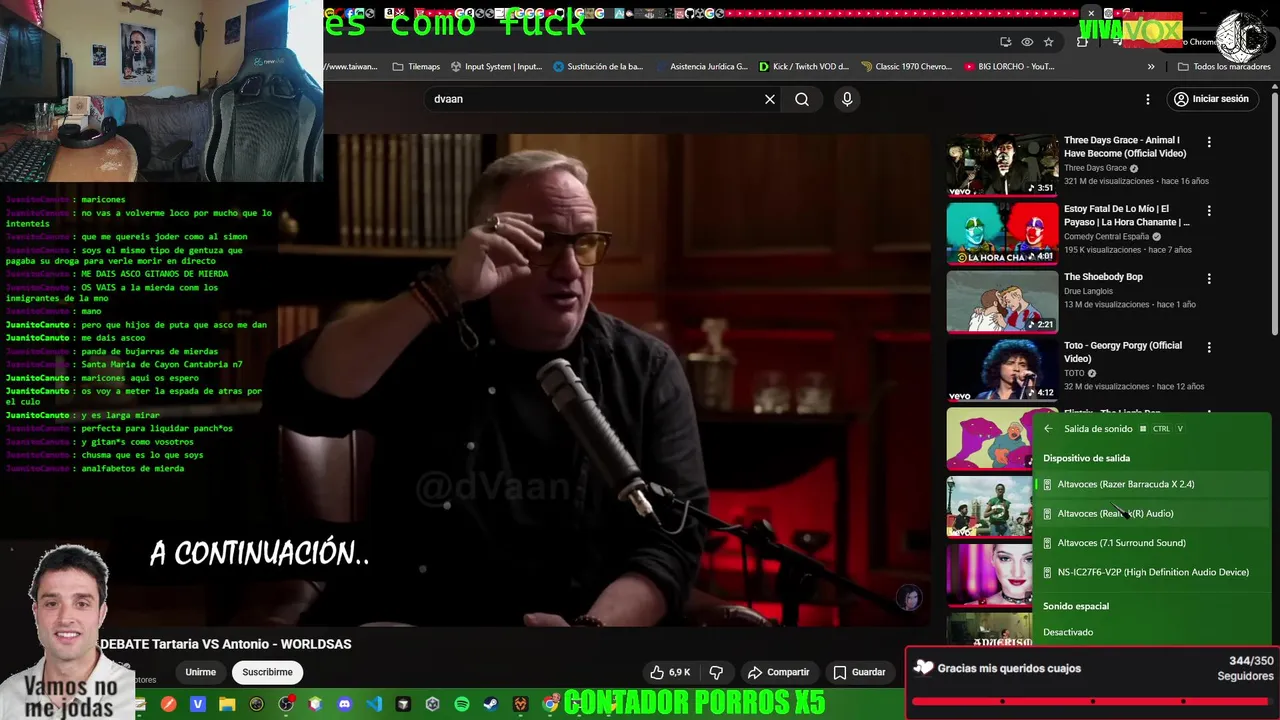
Task: Open Sustitución de la ba... bookmark
Action: tap(598, 67)
